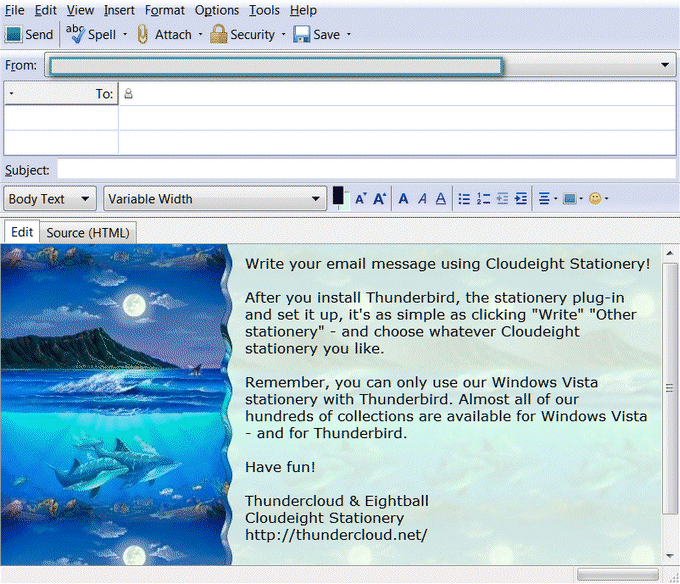
Task: Click the scroll down arrow in message body
Action: pos(670,556)
